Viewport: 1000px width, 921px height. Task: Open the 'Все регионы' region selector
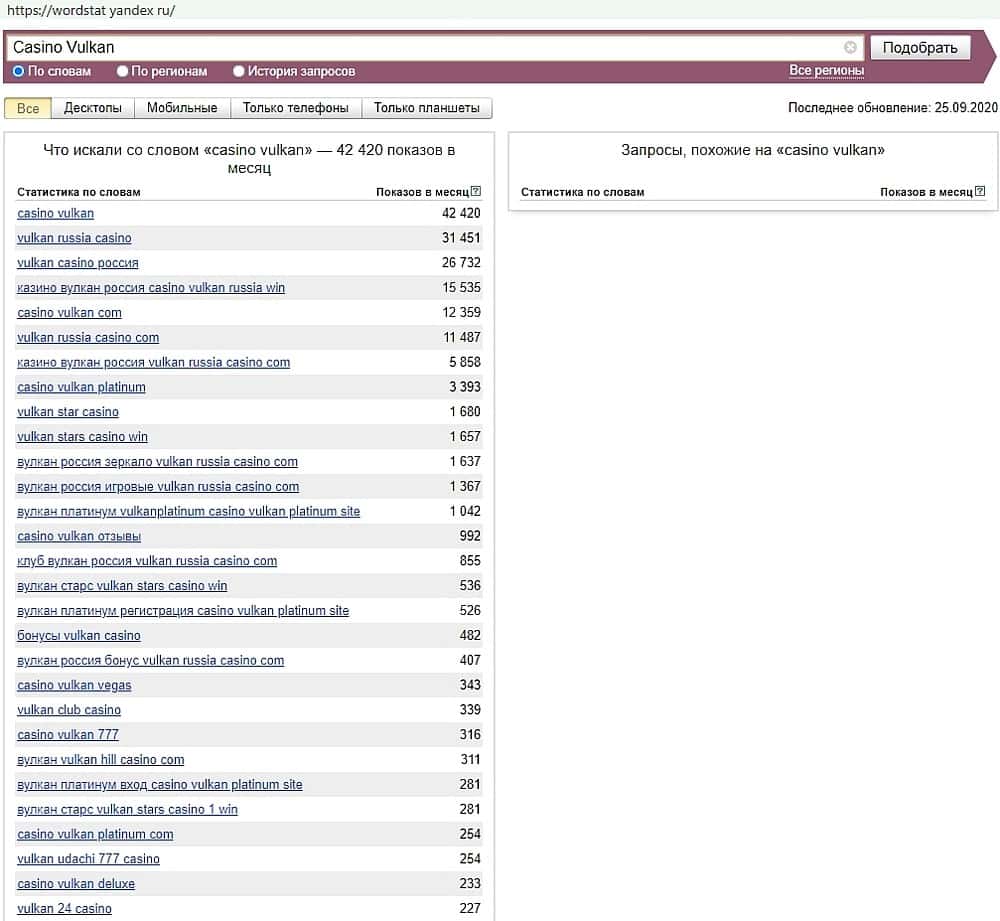[826, 70]
